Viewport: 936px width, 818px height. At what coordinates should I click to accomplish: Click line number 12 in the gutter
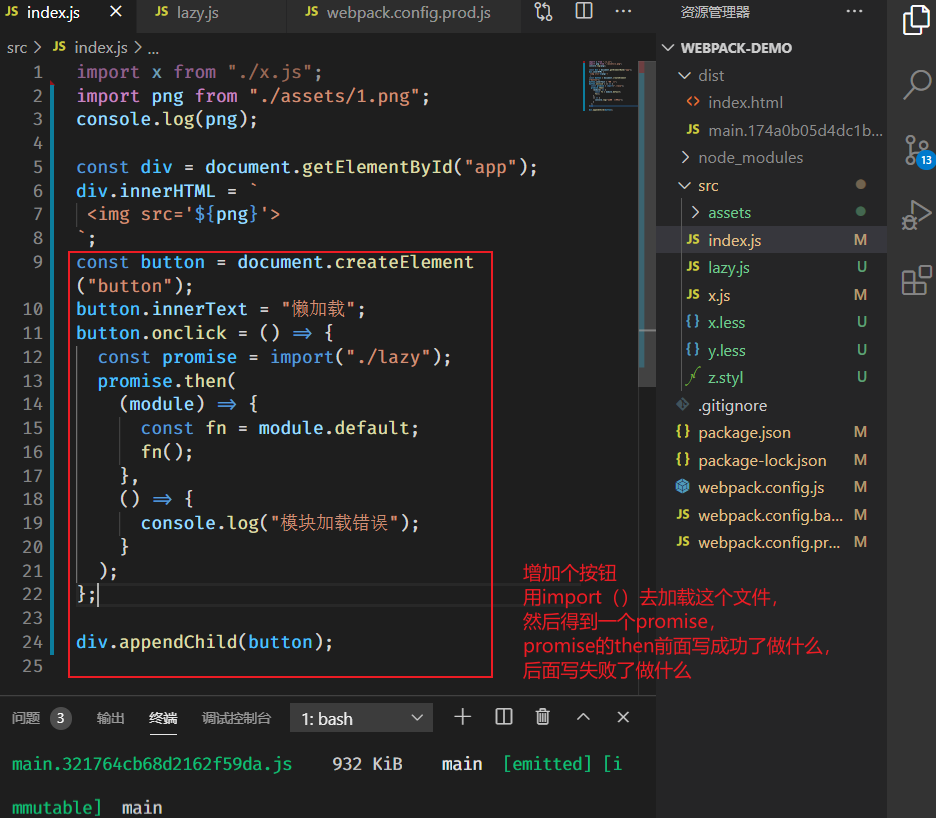point(33,357)
